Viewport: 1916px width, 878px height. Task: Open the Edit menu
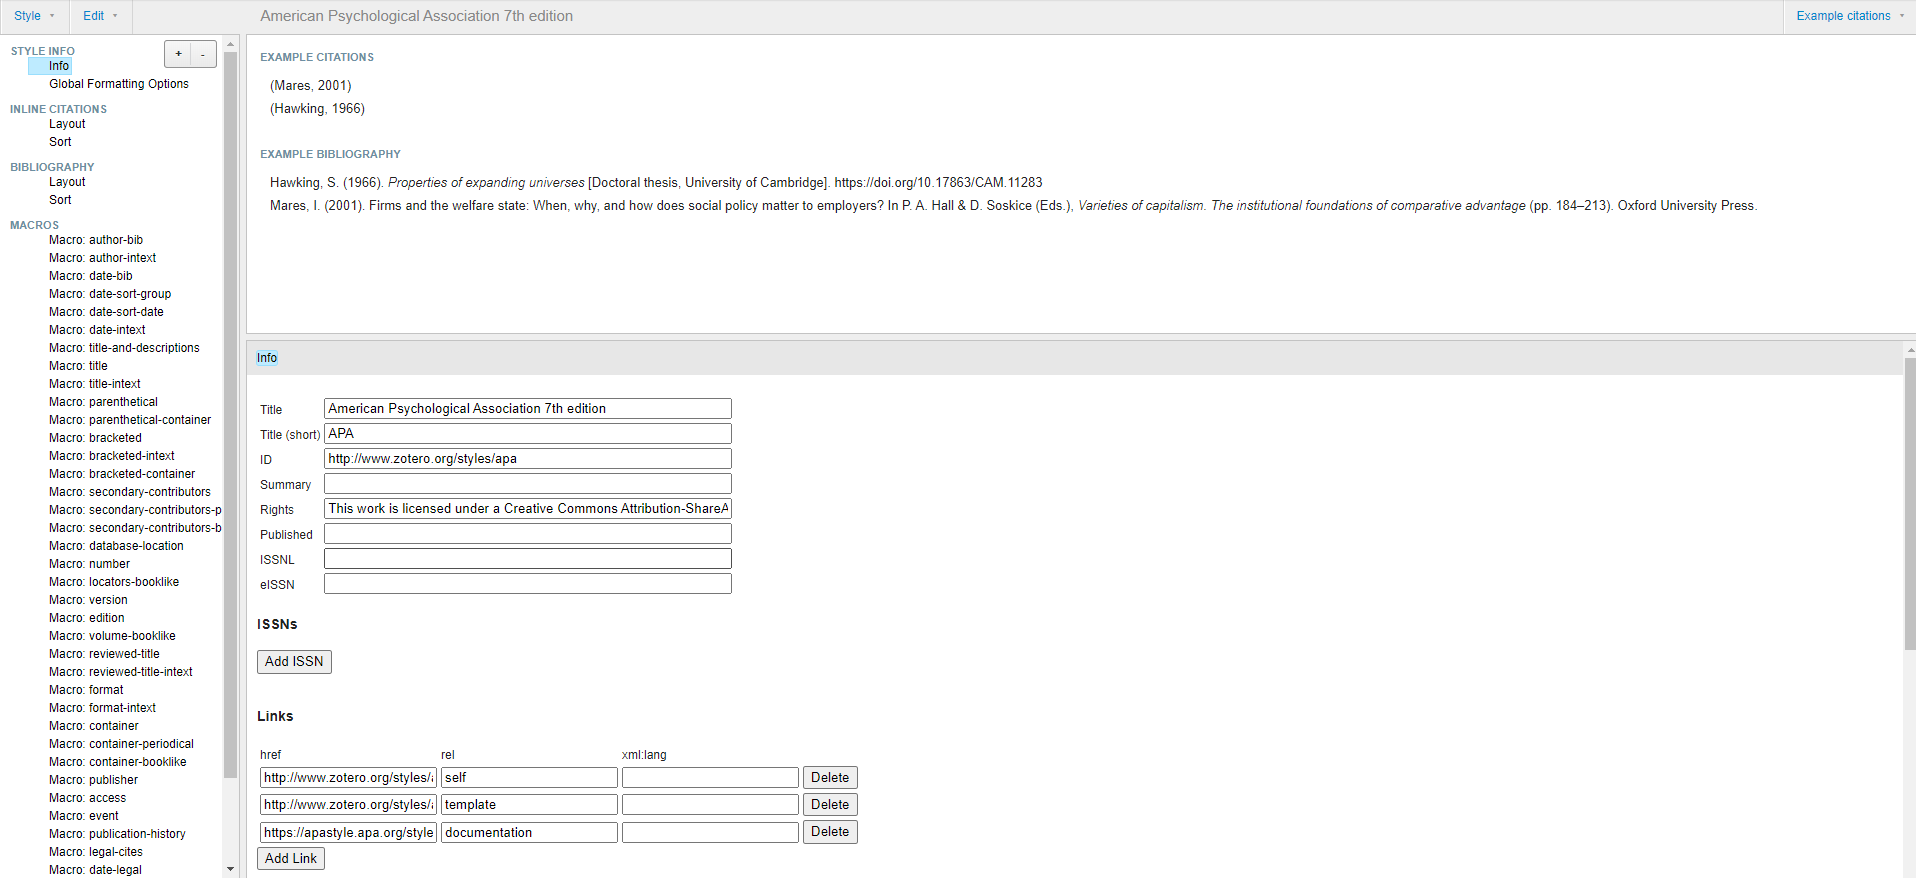click(x=100, y=16)
